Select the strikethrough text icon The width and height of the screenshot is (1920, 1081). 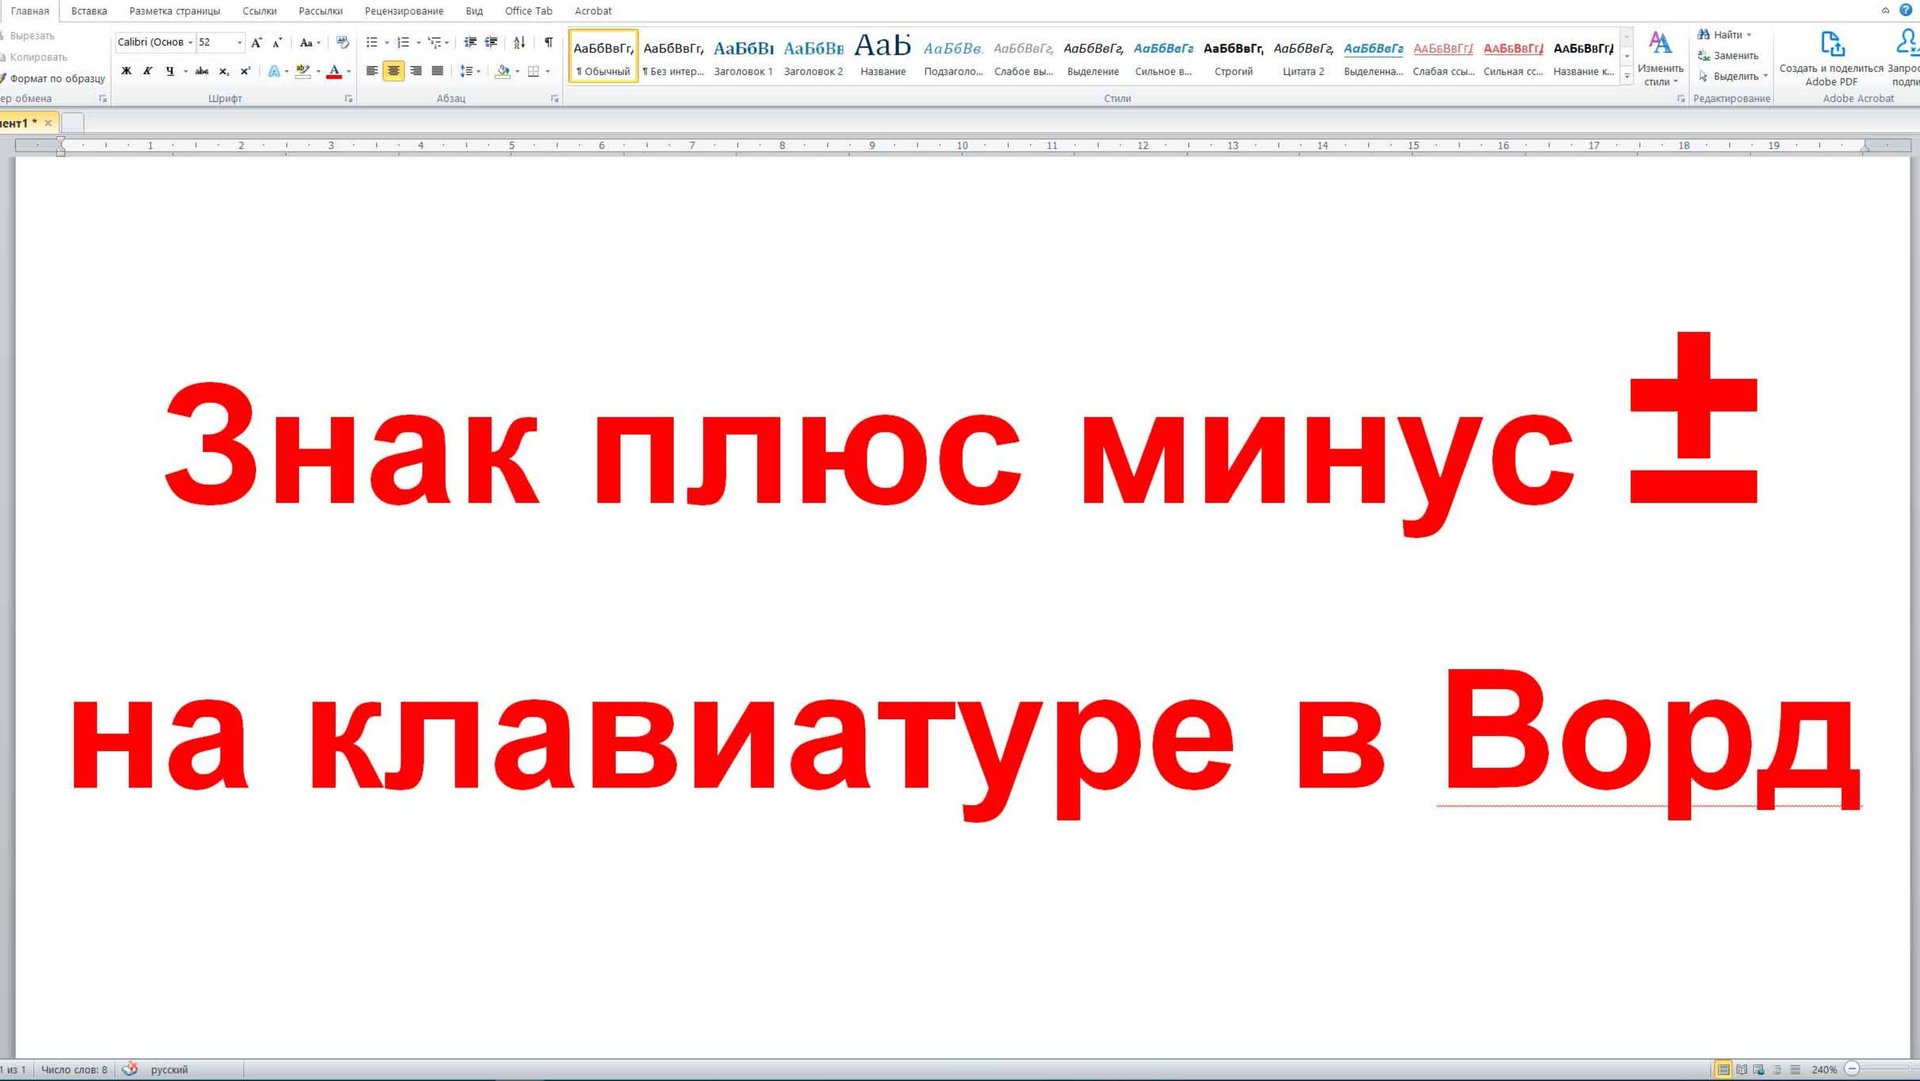pyautogui.click(x=201, y=71)
